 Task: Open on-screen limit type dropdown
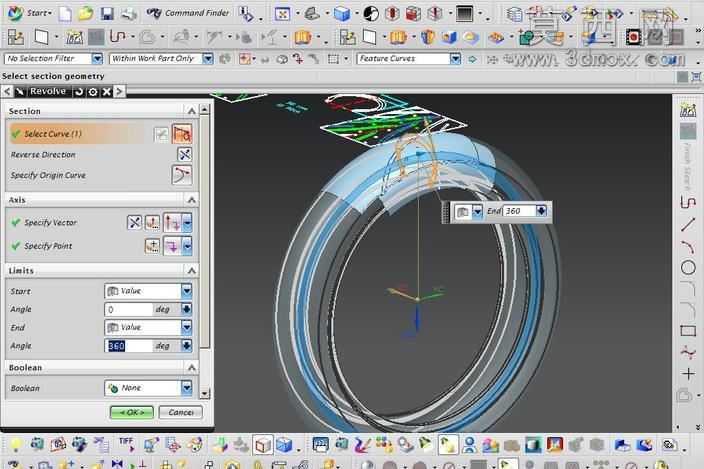[477, 211]
